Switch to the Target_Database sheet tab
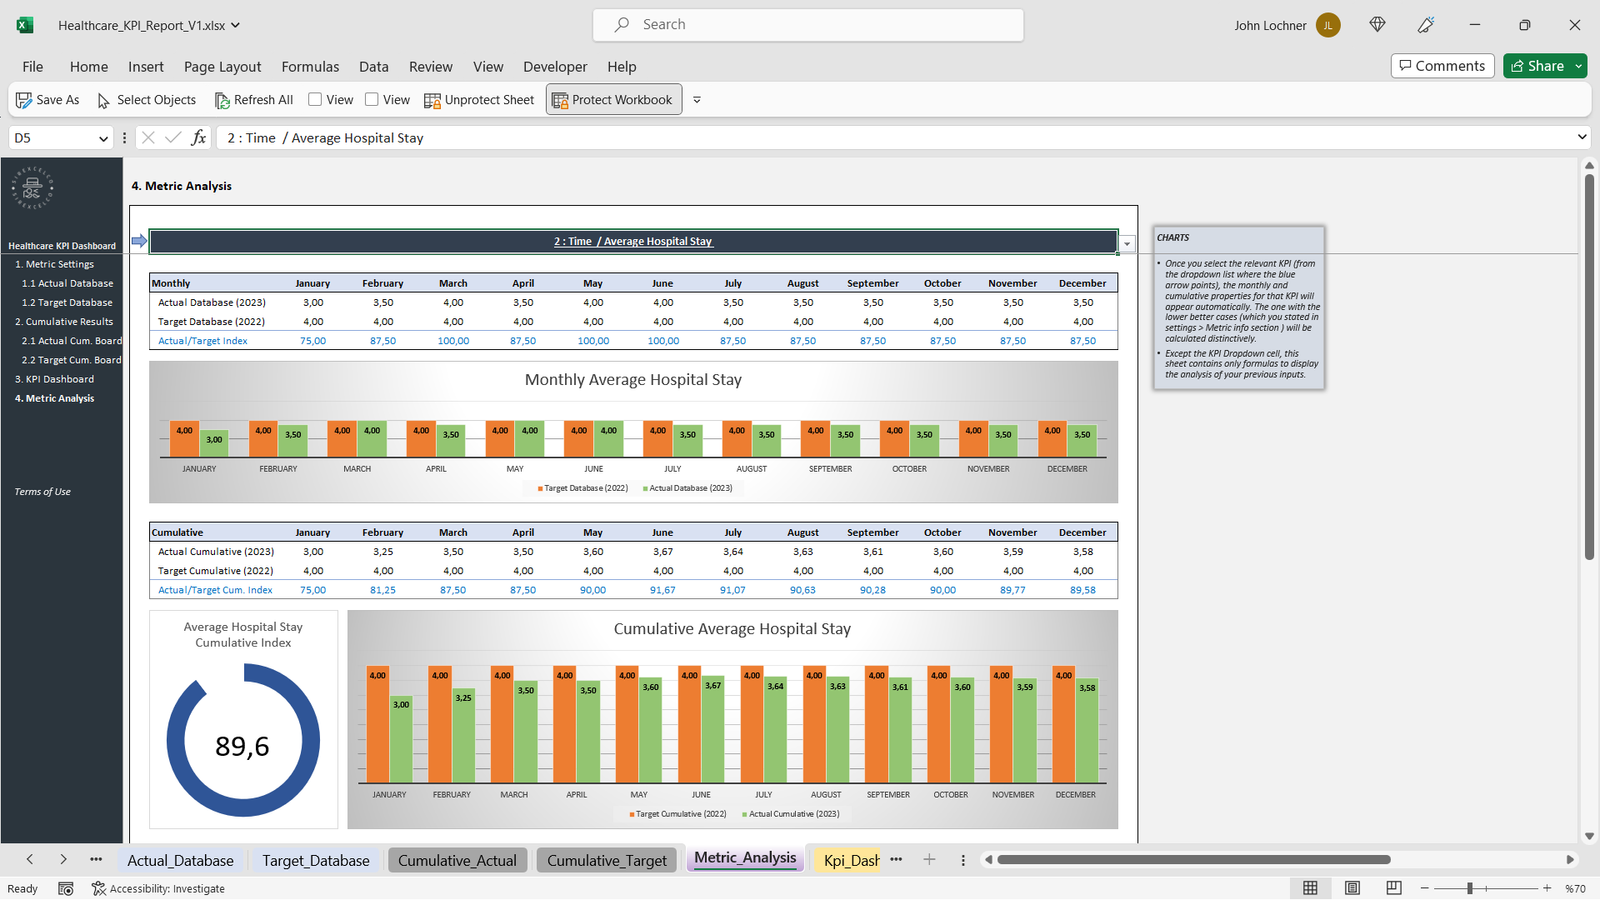 [x=315, y=860]
